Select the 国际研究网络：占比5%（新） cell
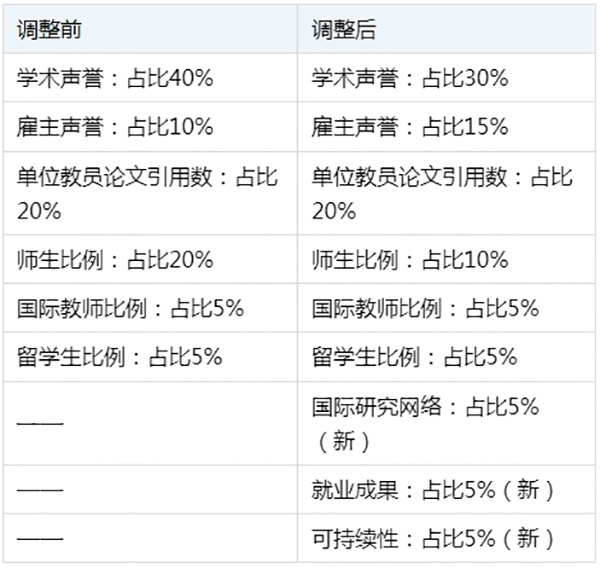Viewport: 600px width, 568px height. pyautogui.click(x=447, y=423)
